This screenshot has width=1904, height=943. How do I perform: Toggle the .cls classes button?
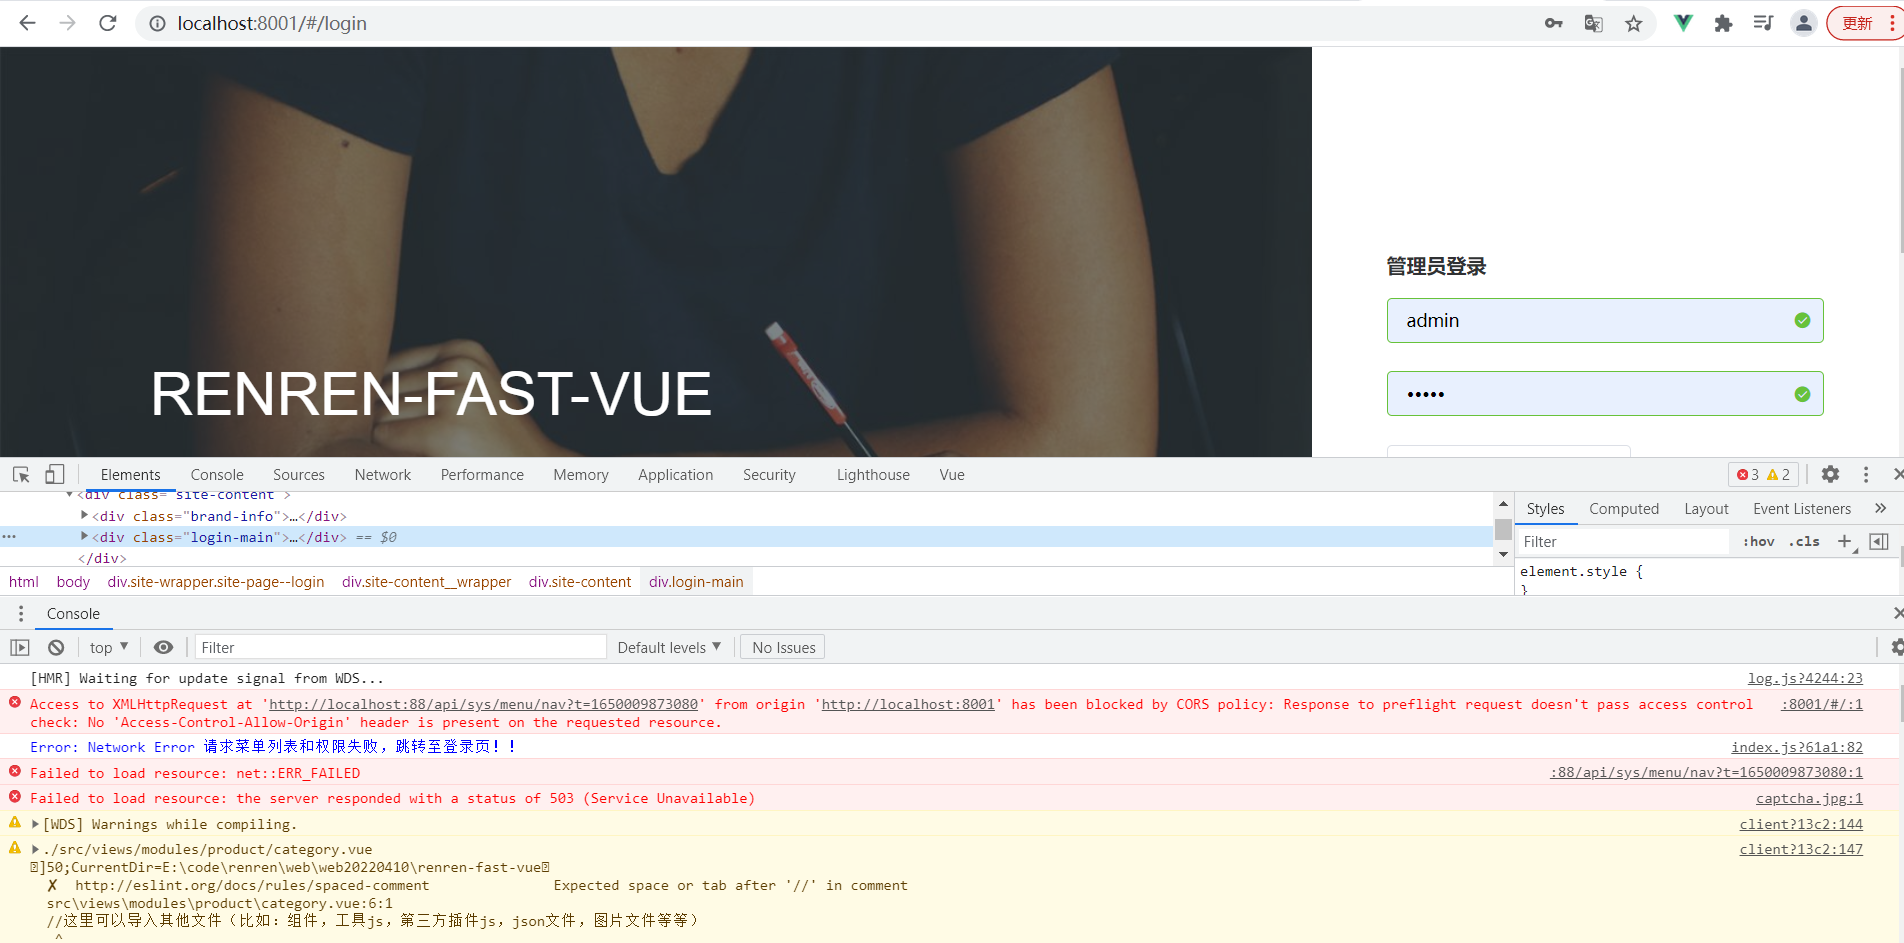(1804, 541)
